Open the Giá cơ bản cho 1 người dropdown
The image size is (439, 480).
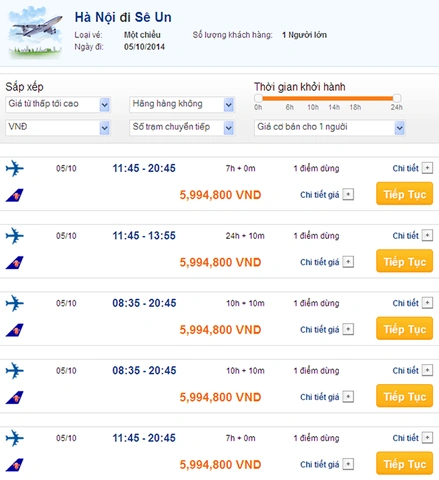coord(330,128)
